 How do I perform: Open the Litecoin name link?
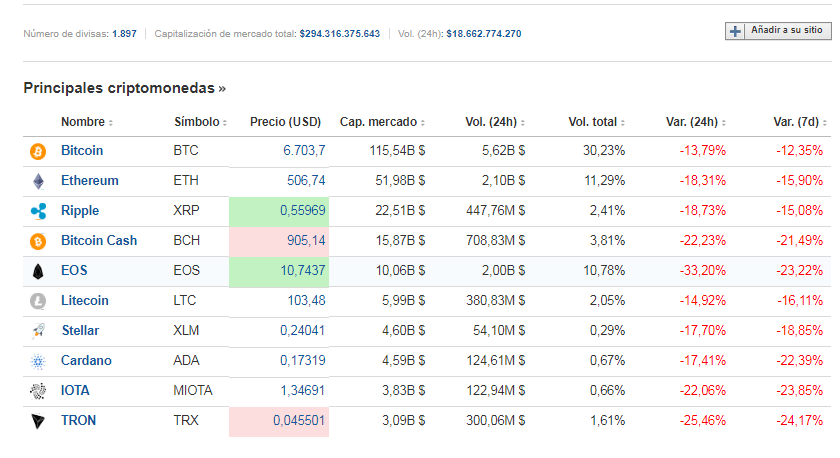pyautogui.click(x=85, y=301)
